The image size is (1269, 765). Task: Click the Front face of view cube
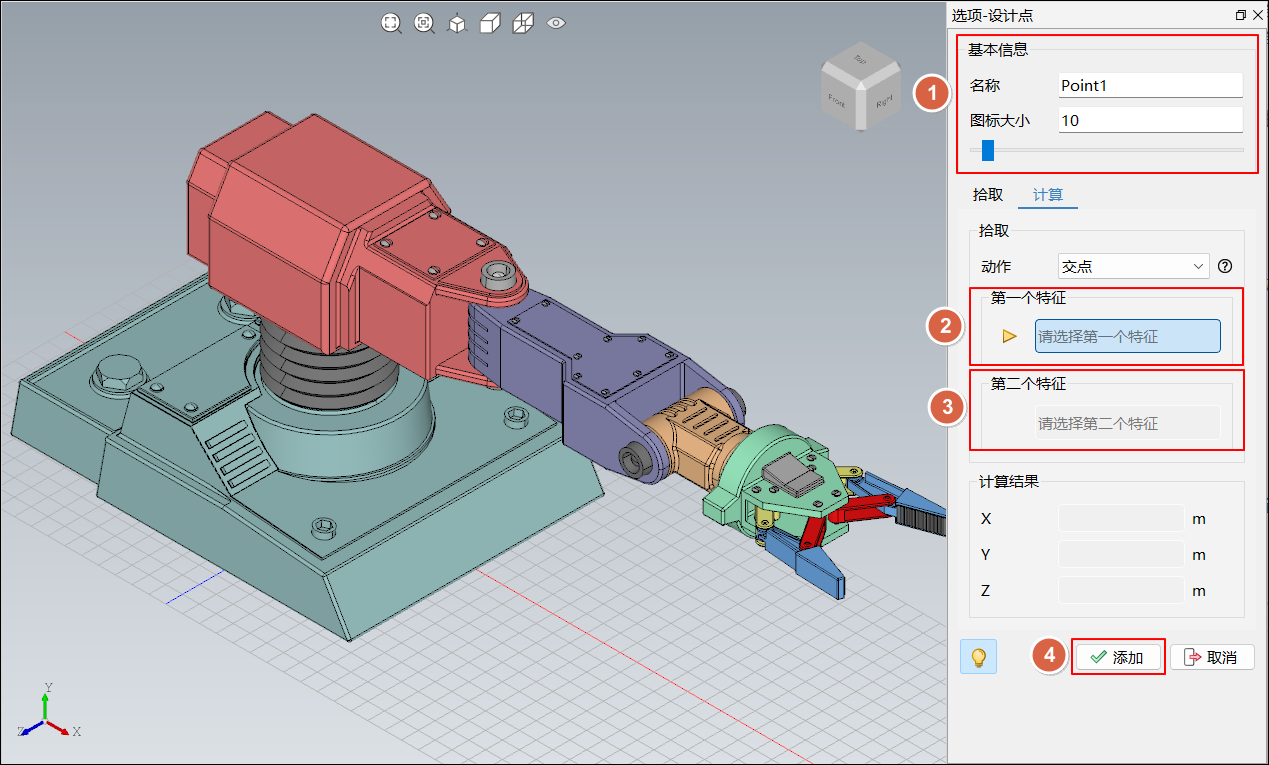(x=838, y=99)
